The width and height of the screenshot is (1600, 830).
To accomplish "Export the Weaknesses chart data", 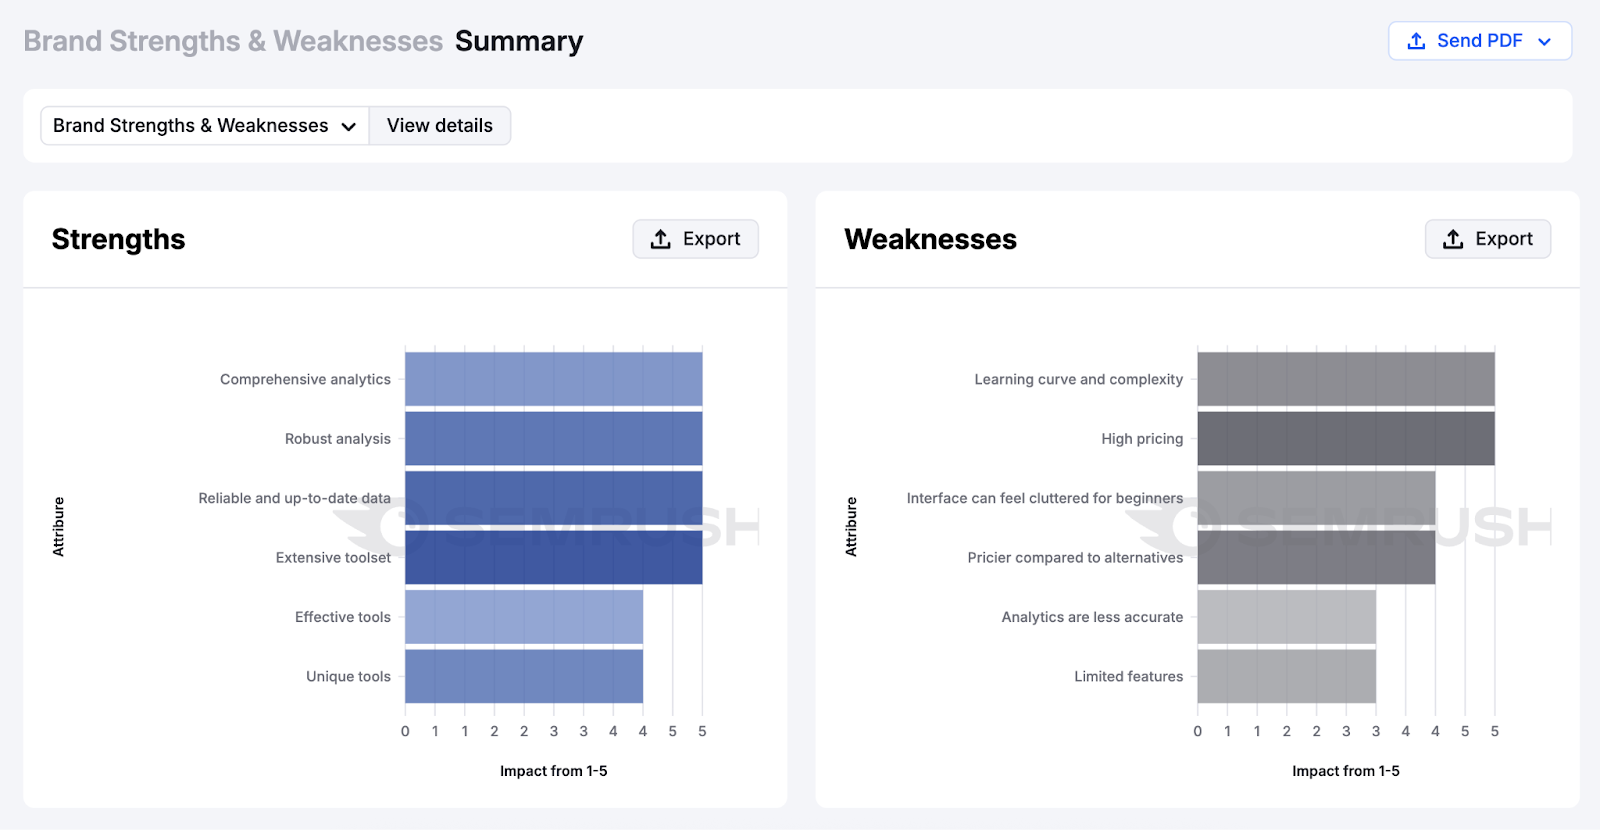I will 1487,239.
